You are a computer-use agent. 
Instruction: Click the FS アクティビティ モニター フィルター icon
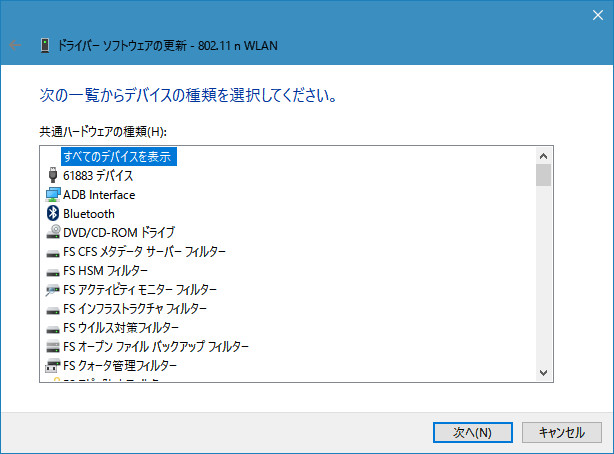pyautogui.click(x=53, y=289)
